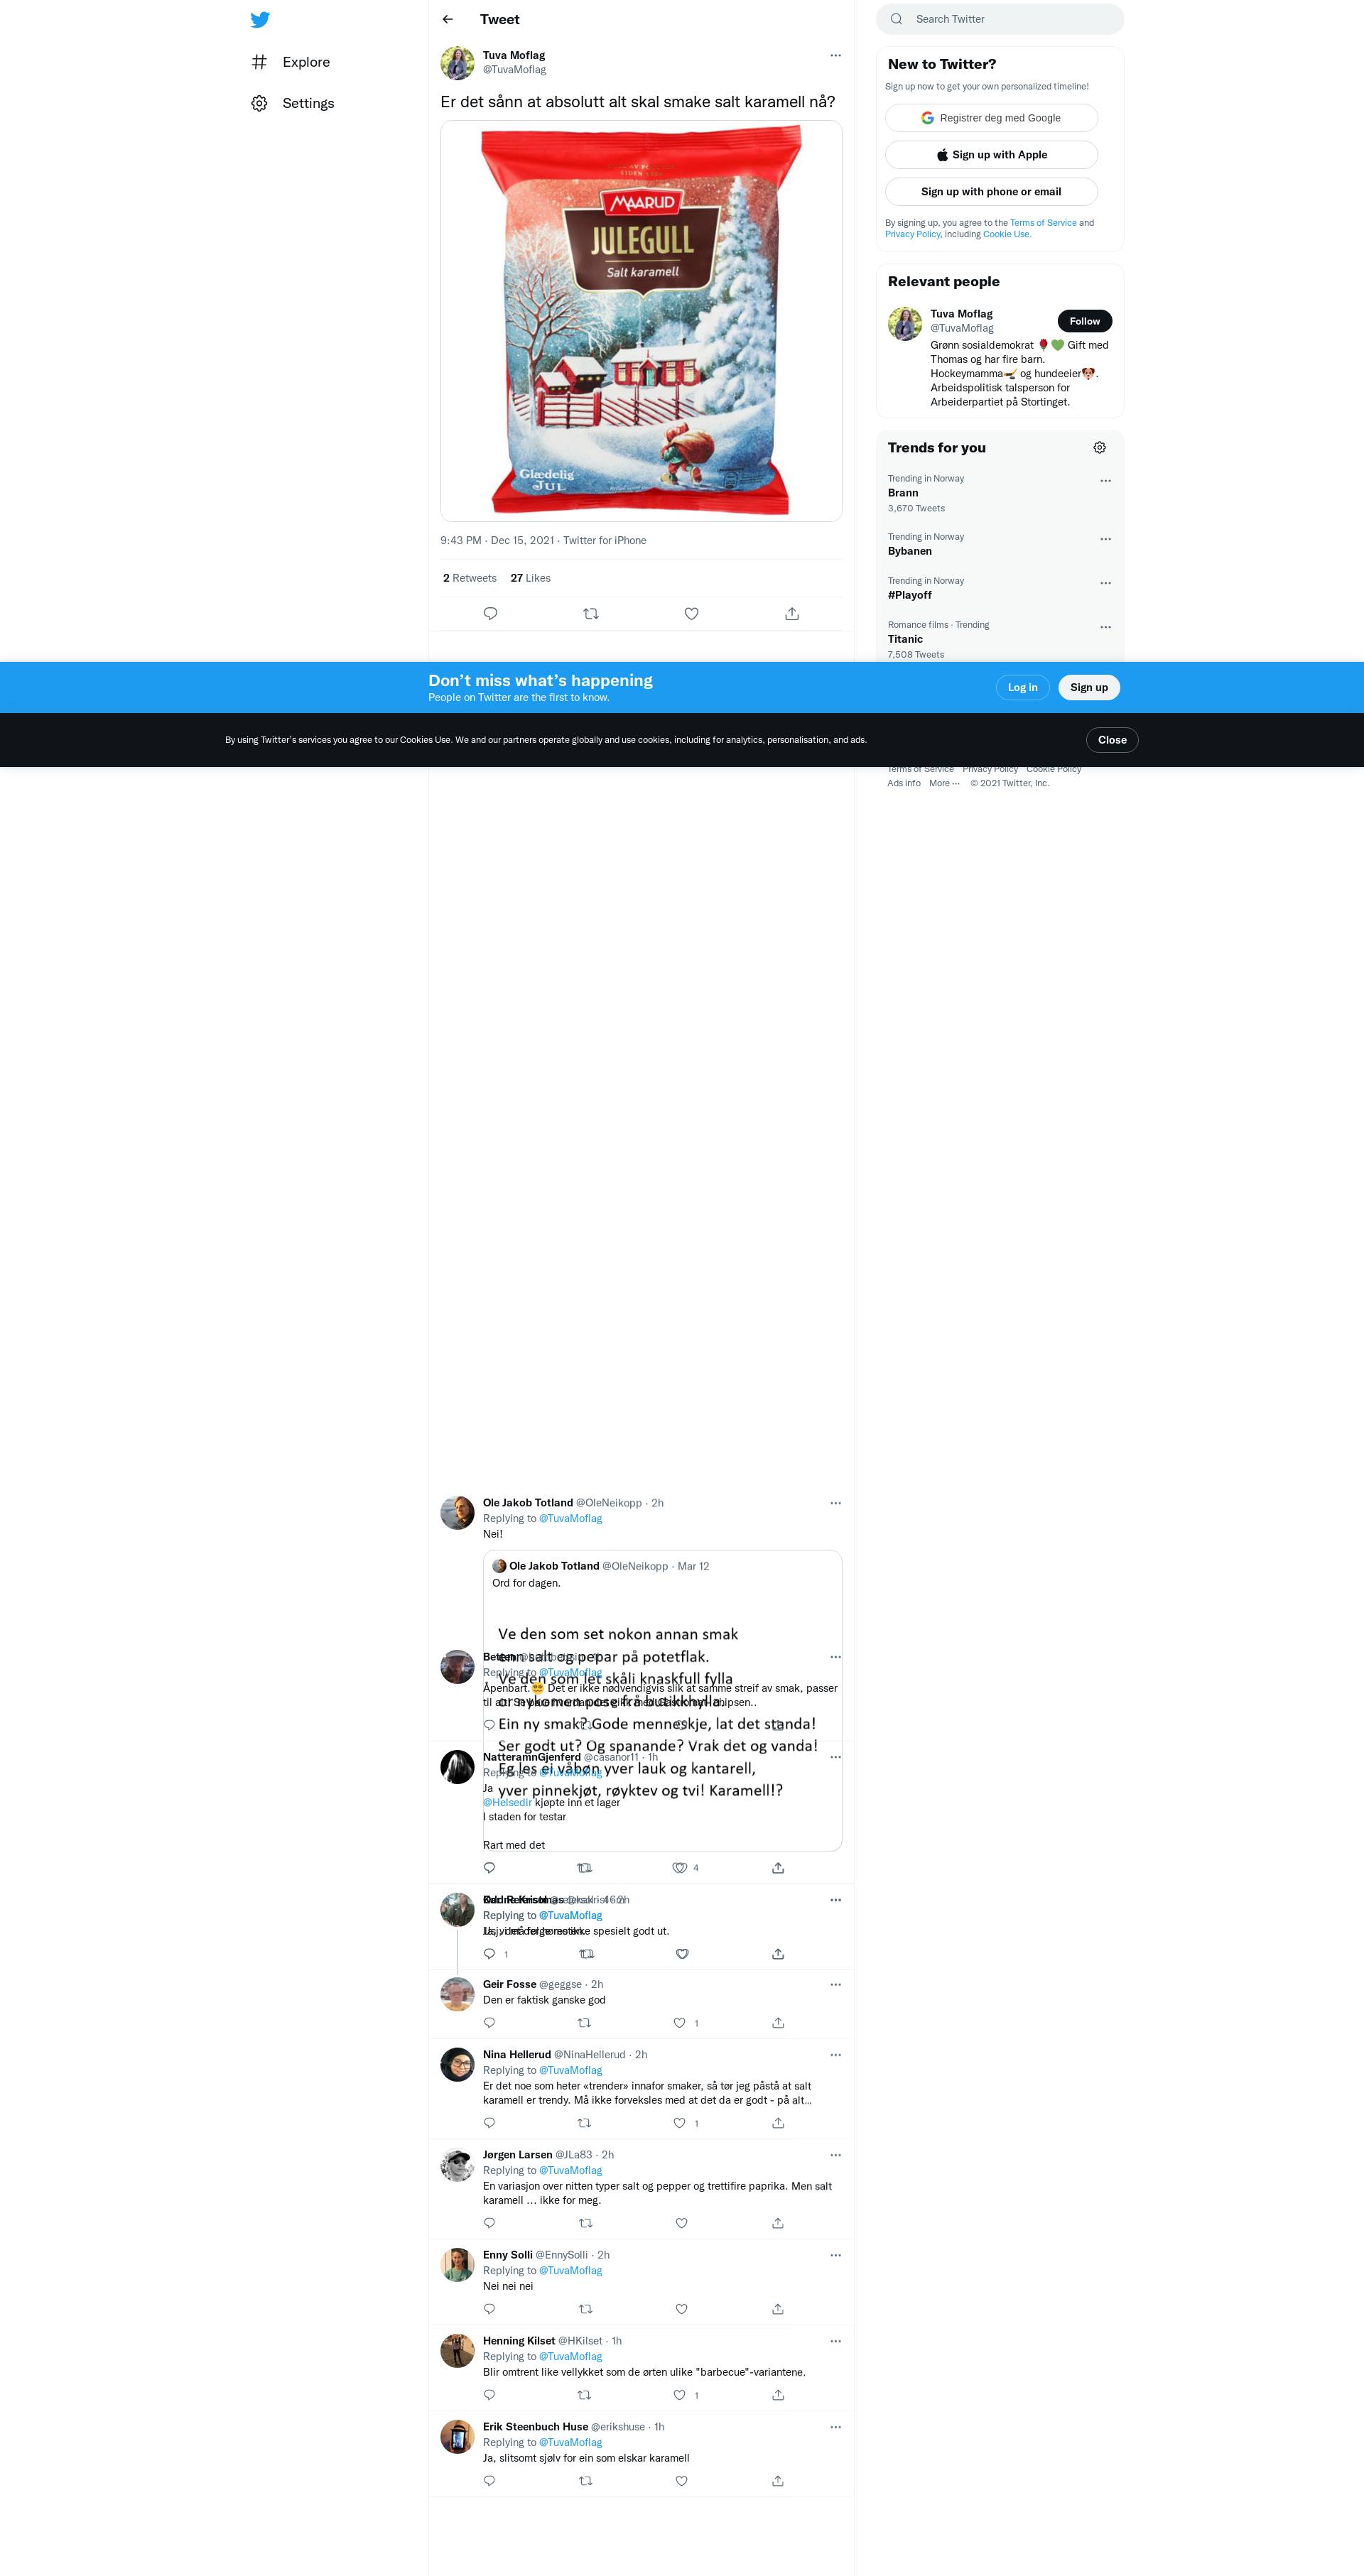Open Henning Kilset's profile name

[519, 2341]
